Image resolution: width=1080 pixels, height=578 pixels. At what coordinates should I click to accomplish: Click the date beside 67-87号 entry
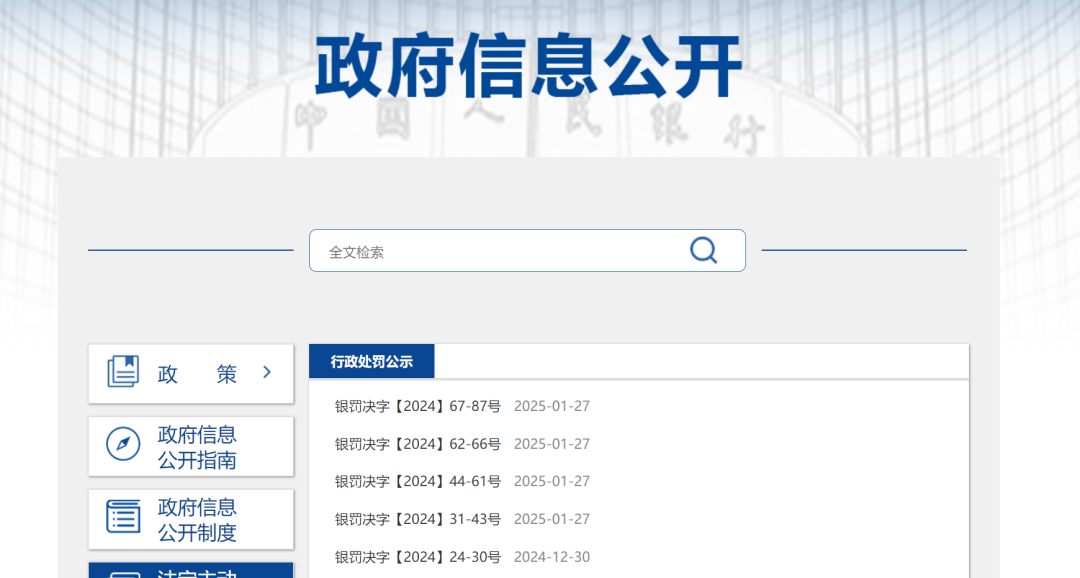click(552, 406)
